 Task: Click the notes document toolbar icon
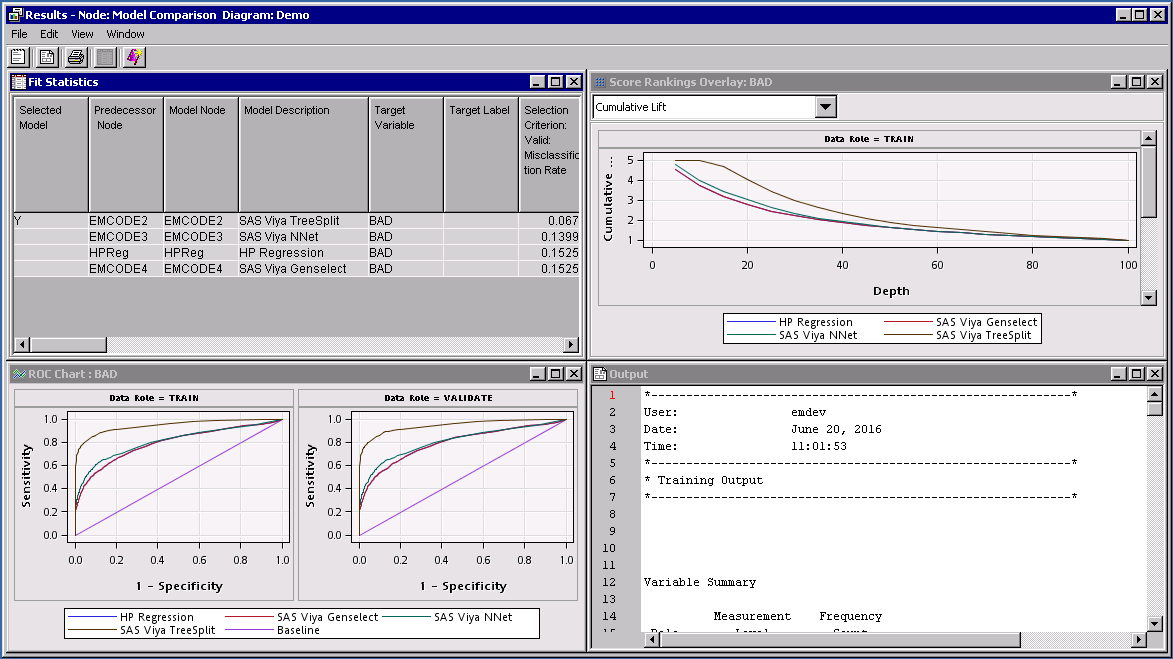18,57
